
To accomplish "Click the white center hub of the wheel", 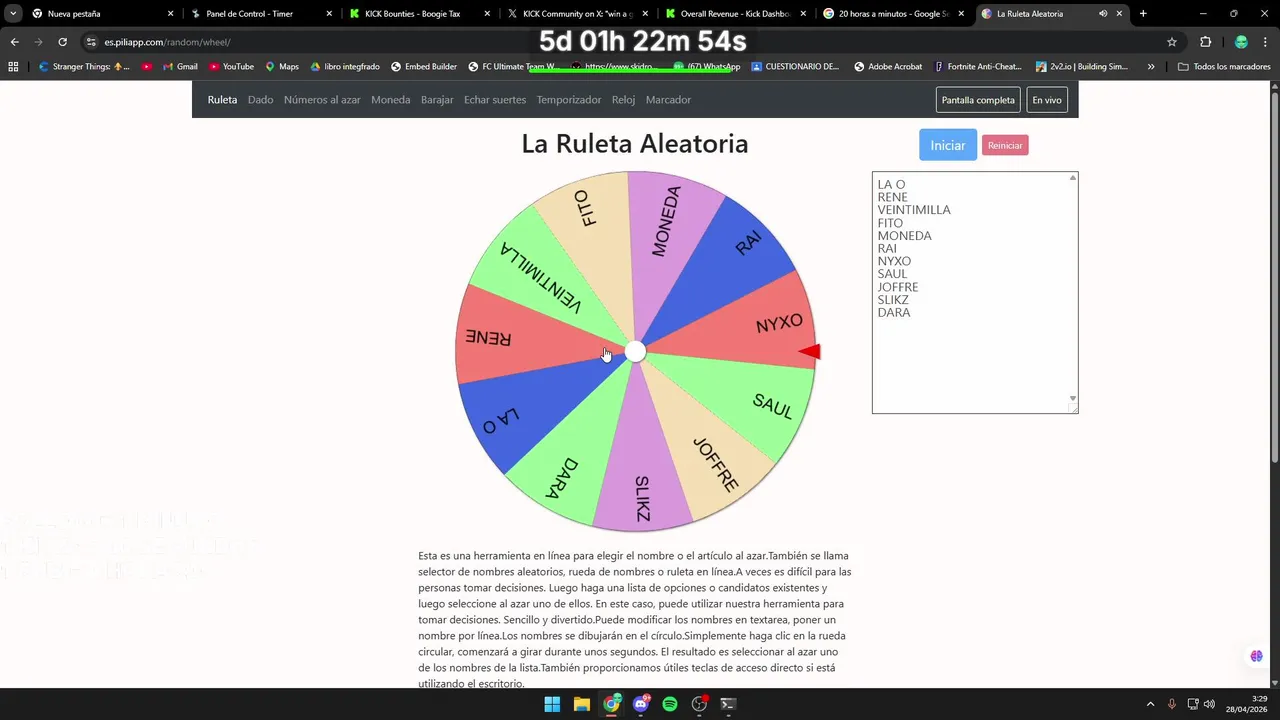I will tap(635, 351).
